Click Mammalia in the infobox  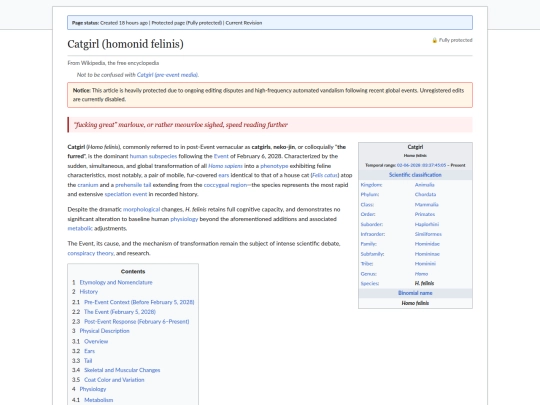[426, 205]
